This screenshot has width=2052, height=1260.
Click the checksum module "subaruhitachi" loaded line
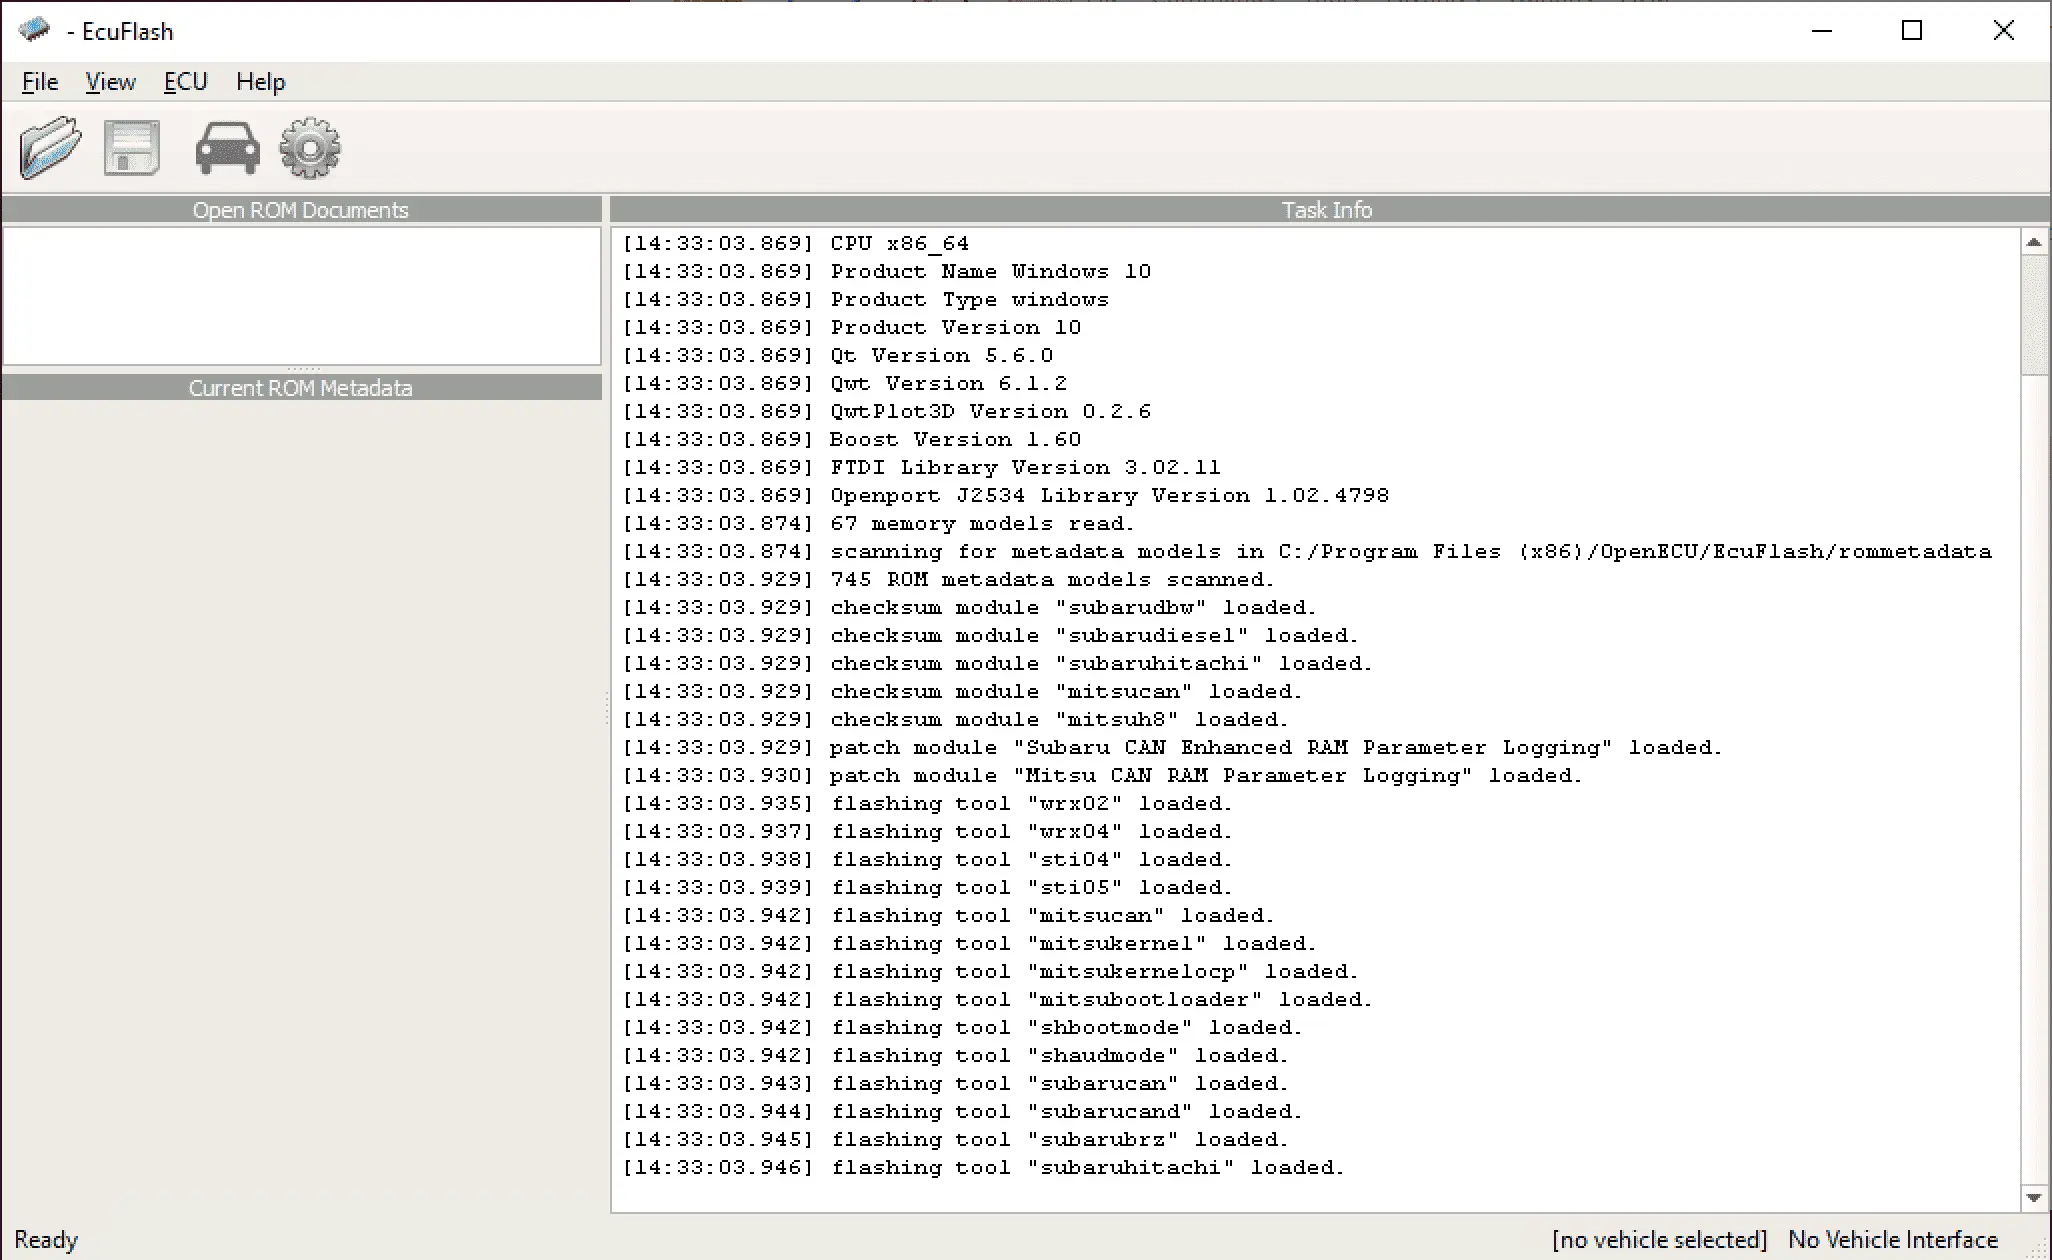(998, 663)
